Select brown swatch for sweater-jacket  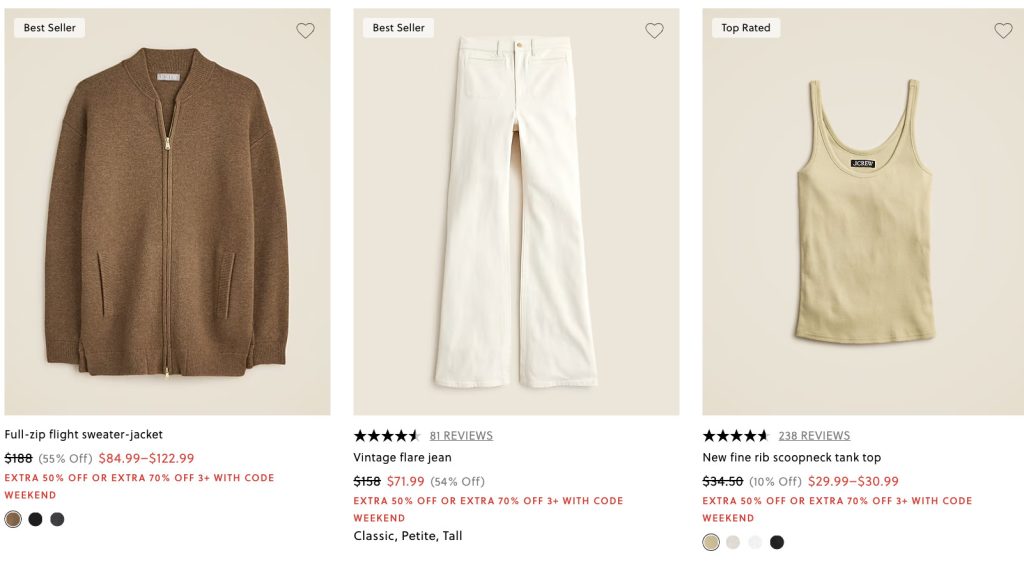[13, 519]
